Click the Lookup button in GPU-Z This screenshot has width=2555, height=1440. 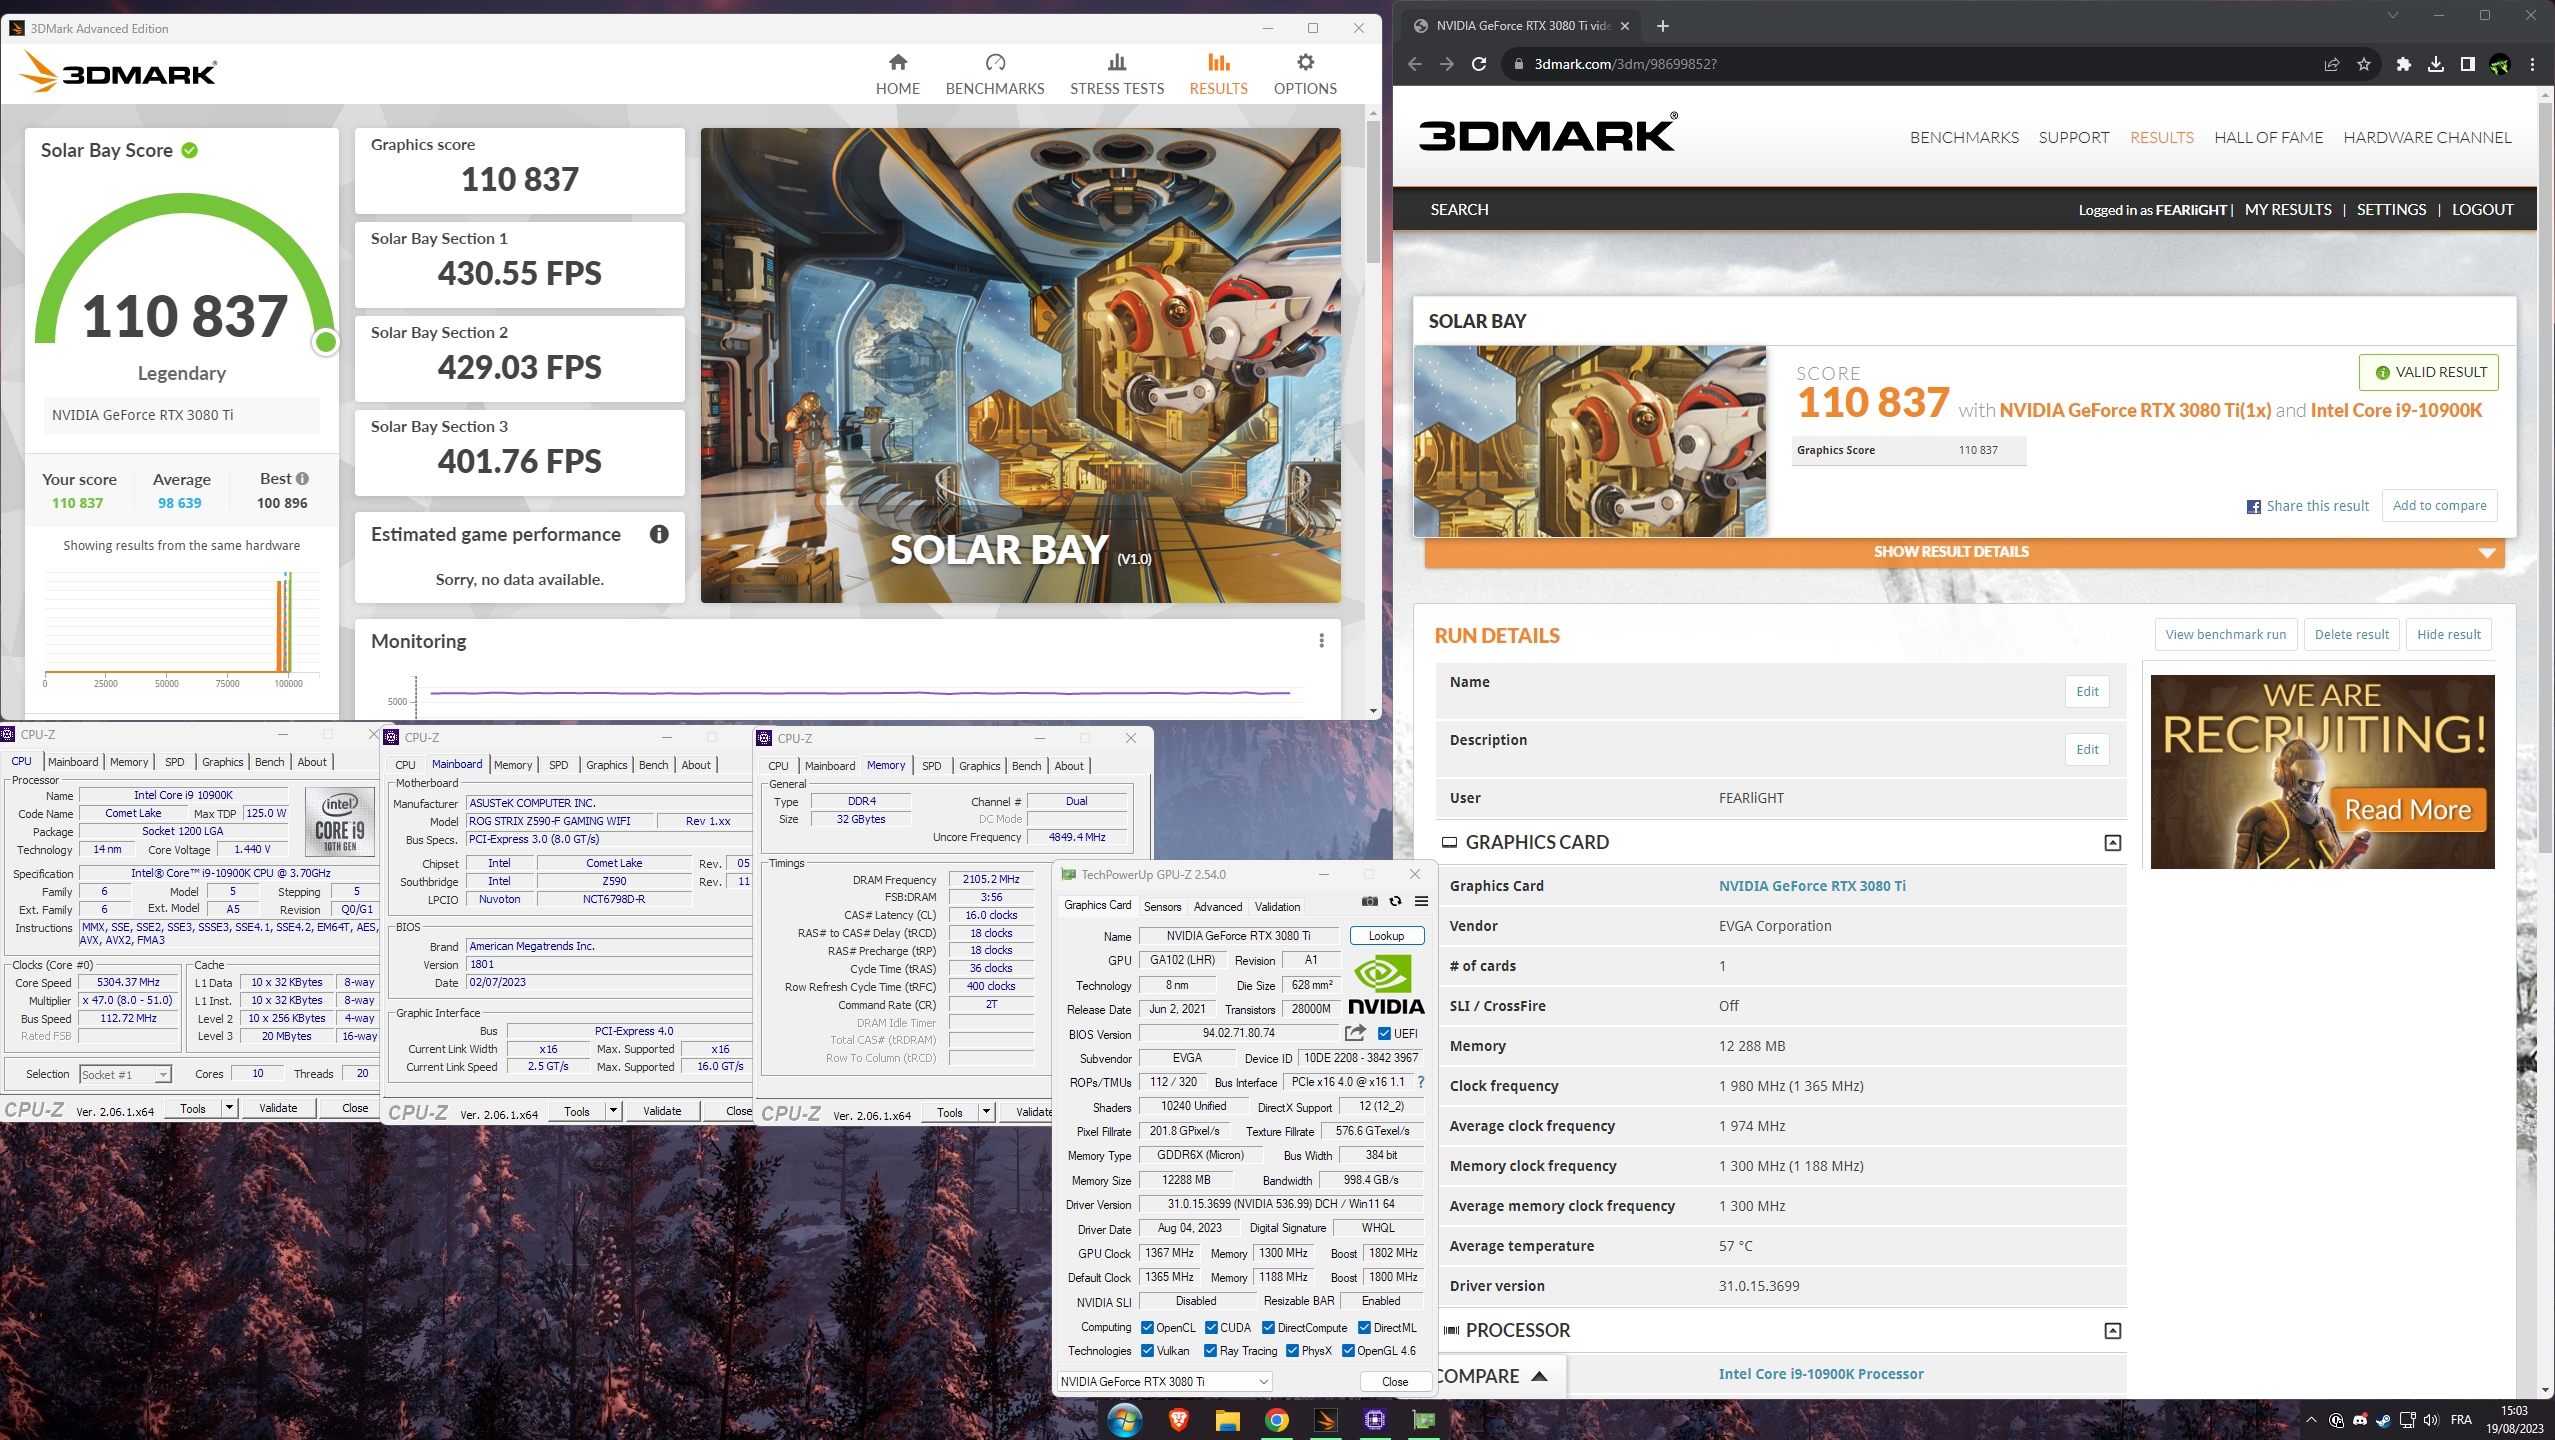click(1386, 936)
